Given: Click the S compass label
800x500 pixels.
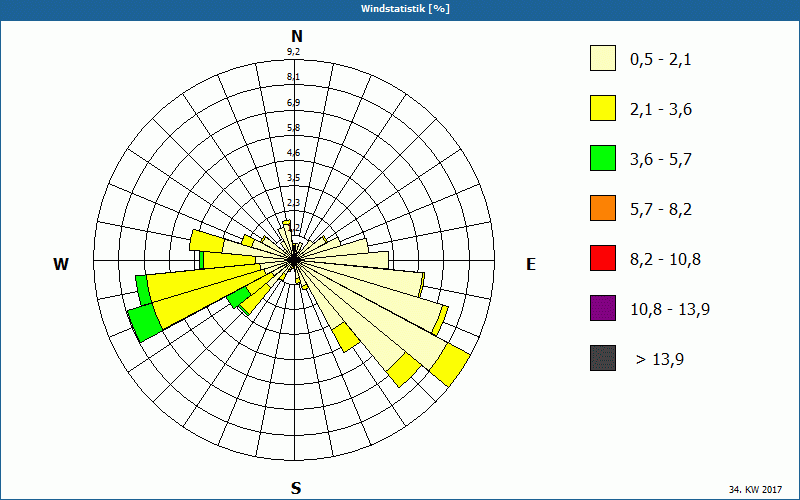Looking at the screenshot, I should 296,488.
